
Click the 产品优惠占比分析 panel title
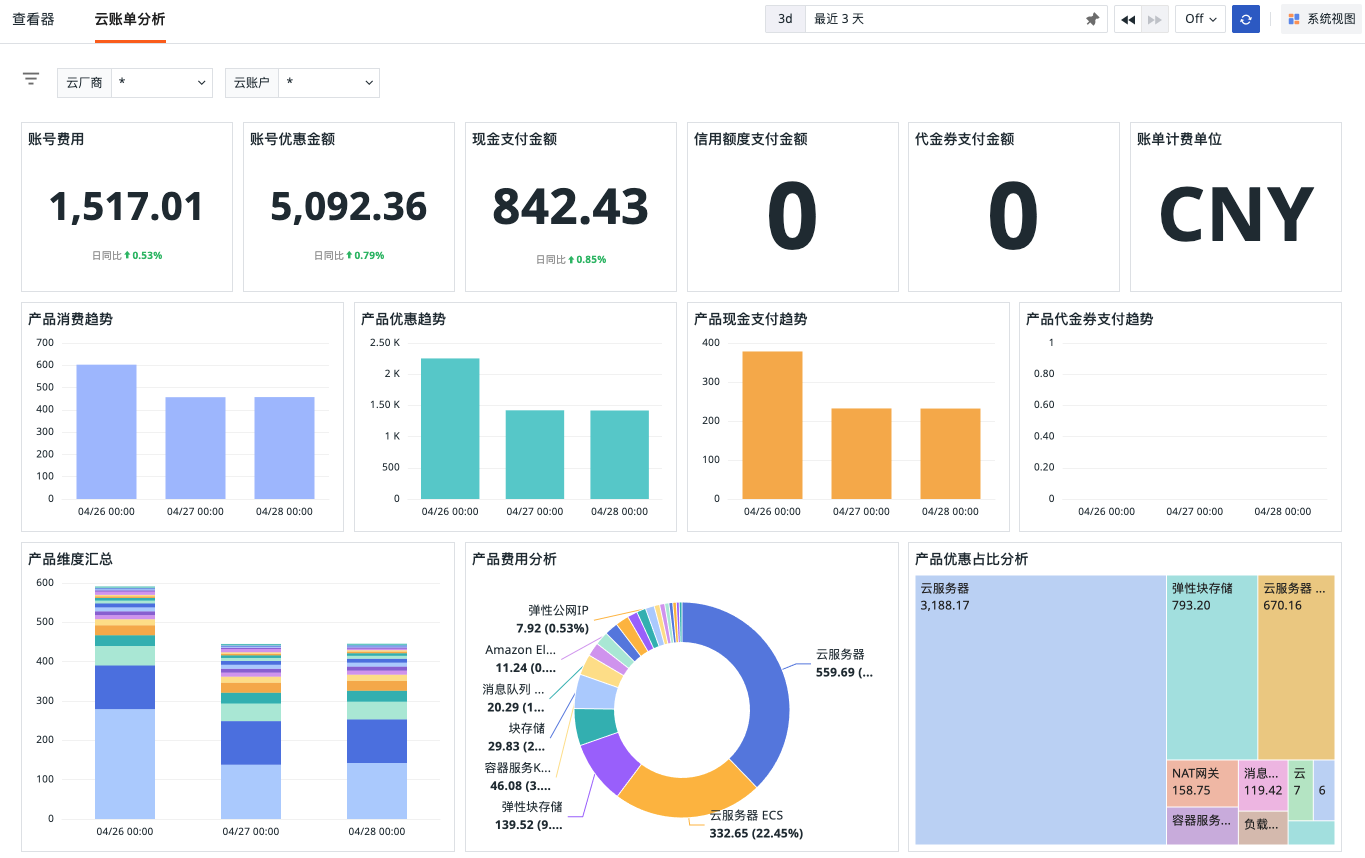971,559
